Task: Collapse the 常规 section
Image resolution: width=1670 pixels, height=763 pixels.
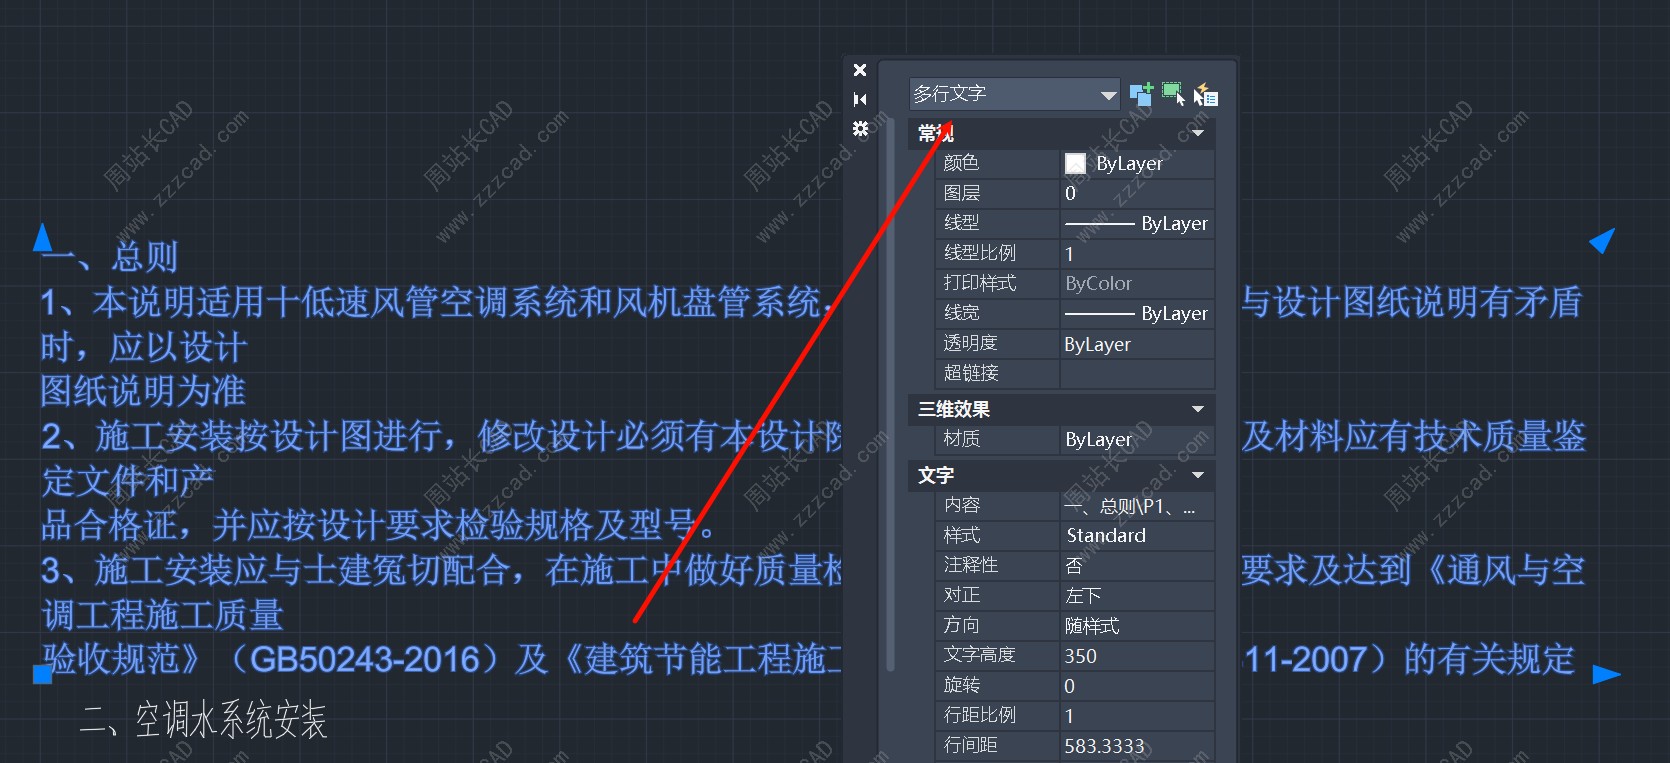Action: click(x=1197, y=133)
